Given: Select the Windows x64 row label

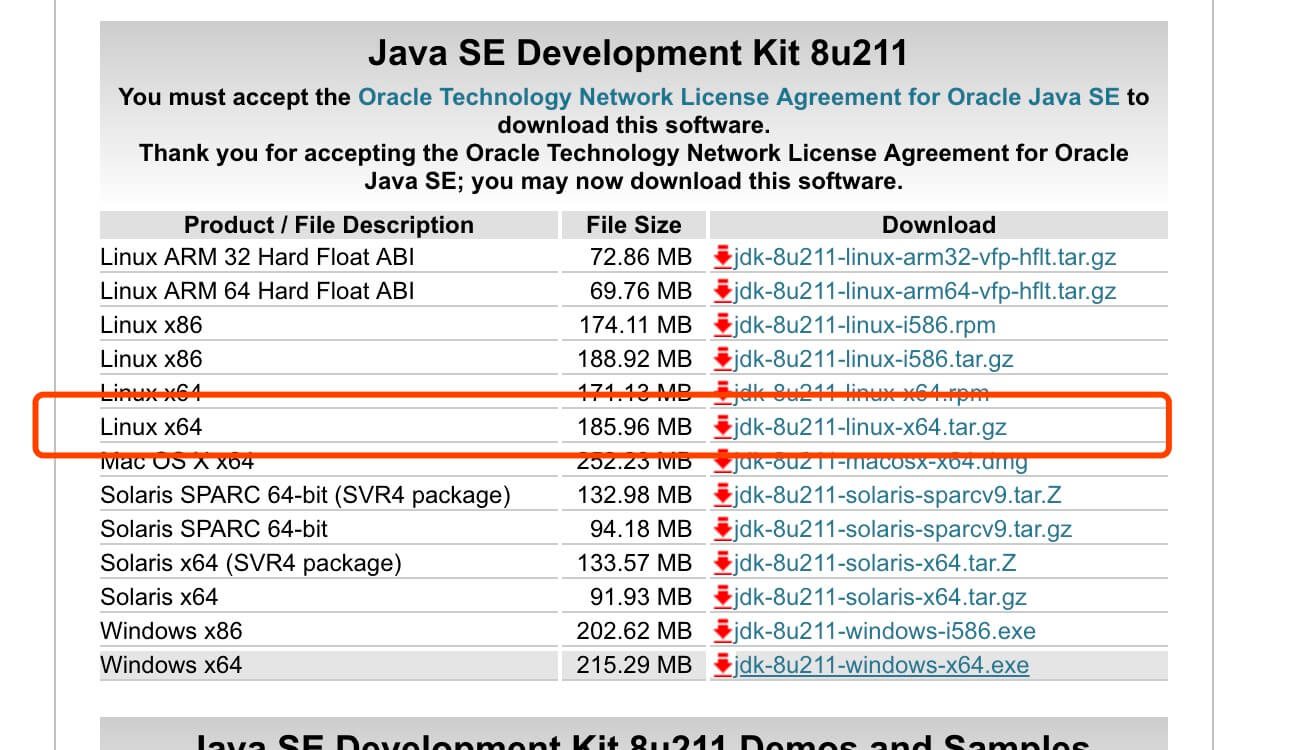Looking at the screenshot, I should pyautogui.click(x=171, y=666).
